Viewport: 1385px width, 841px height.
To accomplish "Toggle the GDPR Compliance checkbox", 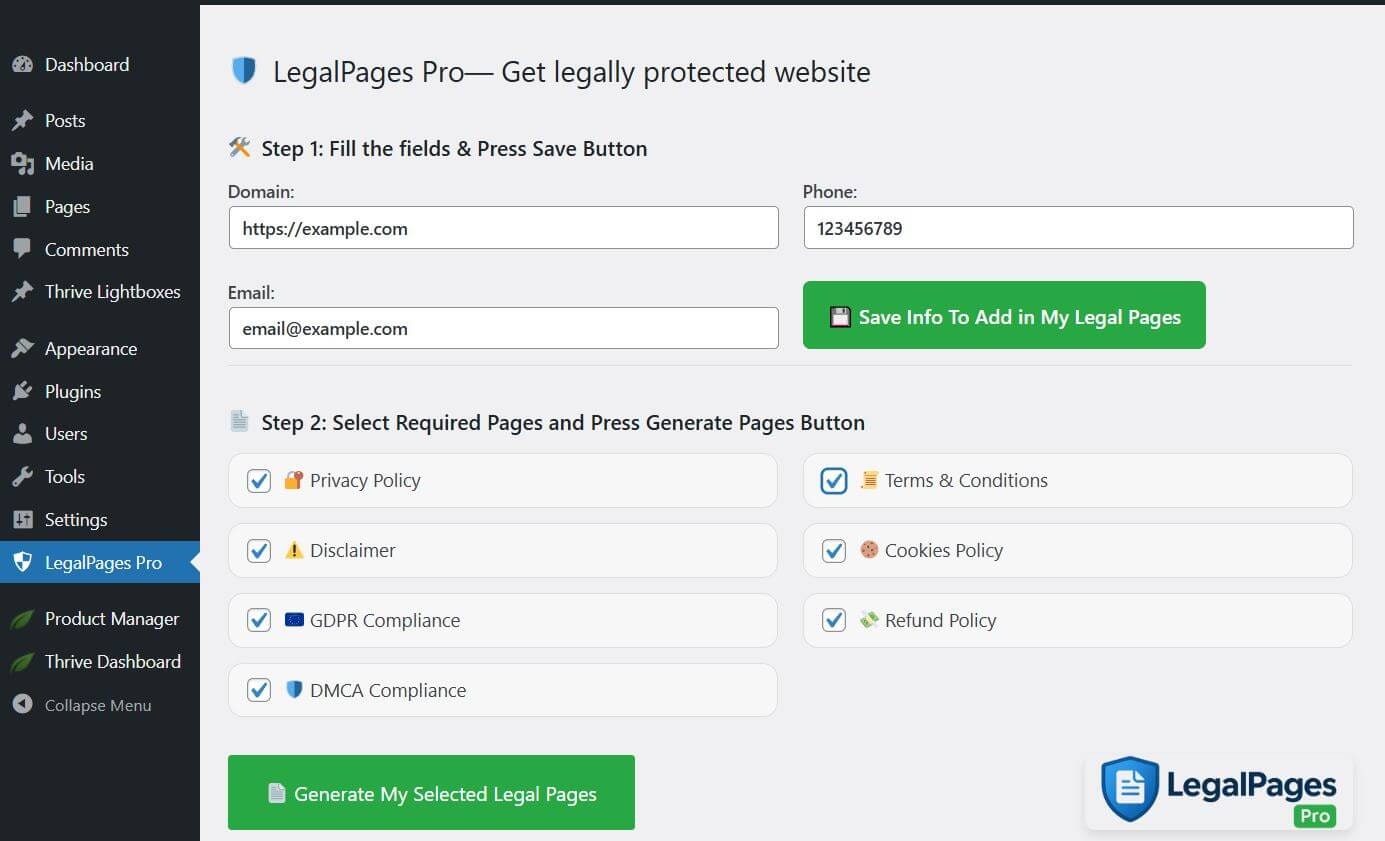I will pyautogui.click(x=258, y=620).
